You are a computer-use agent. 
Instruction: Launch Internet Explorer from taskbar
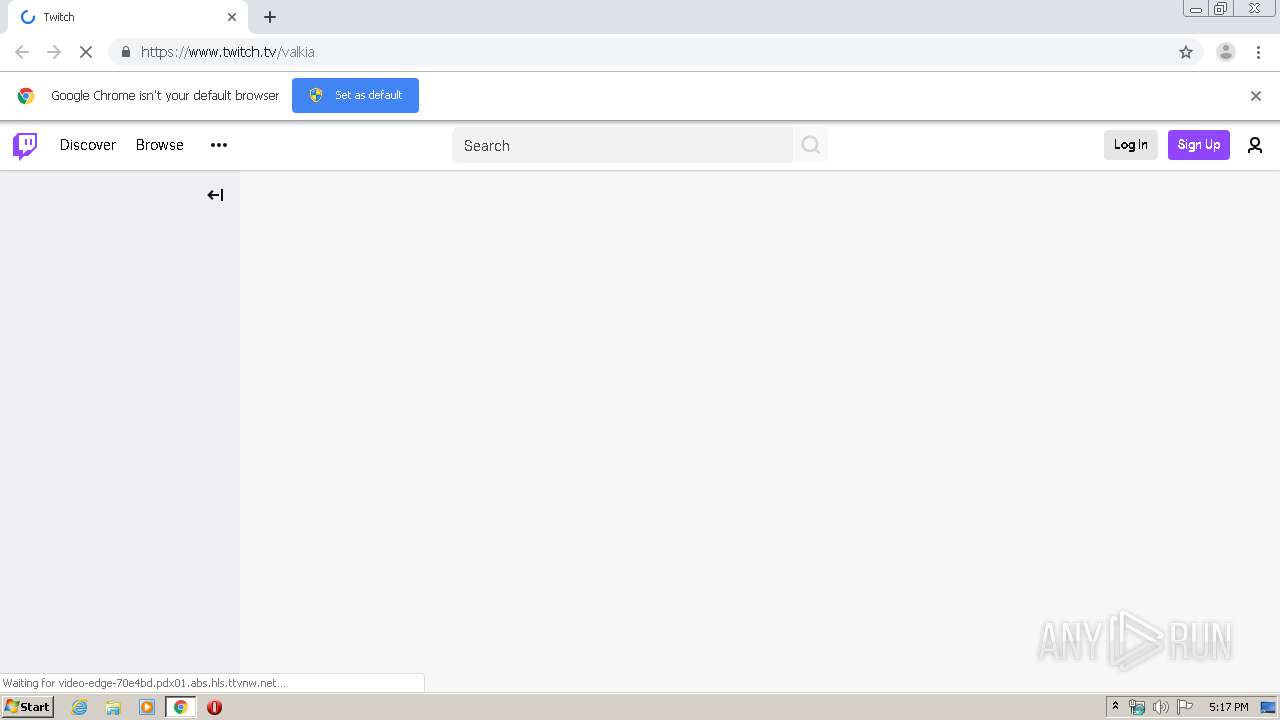click(x=80, y=707)
